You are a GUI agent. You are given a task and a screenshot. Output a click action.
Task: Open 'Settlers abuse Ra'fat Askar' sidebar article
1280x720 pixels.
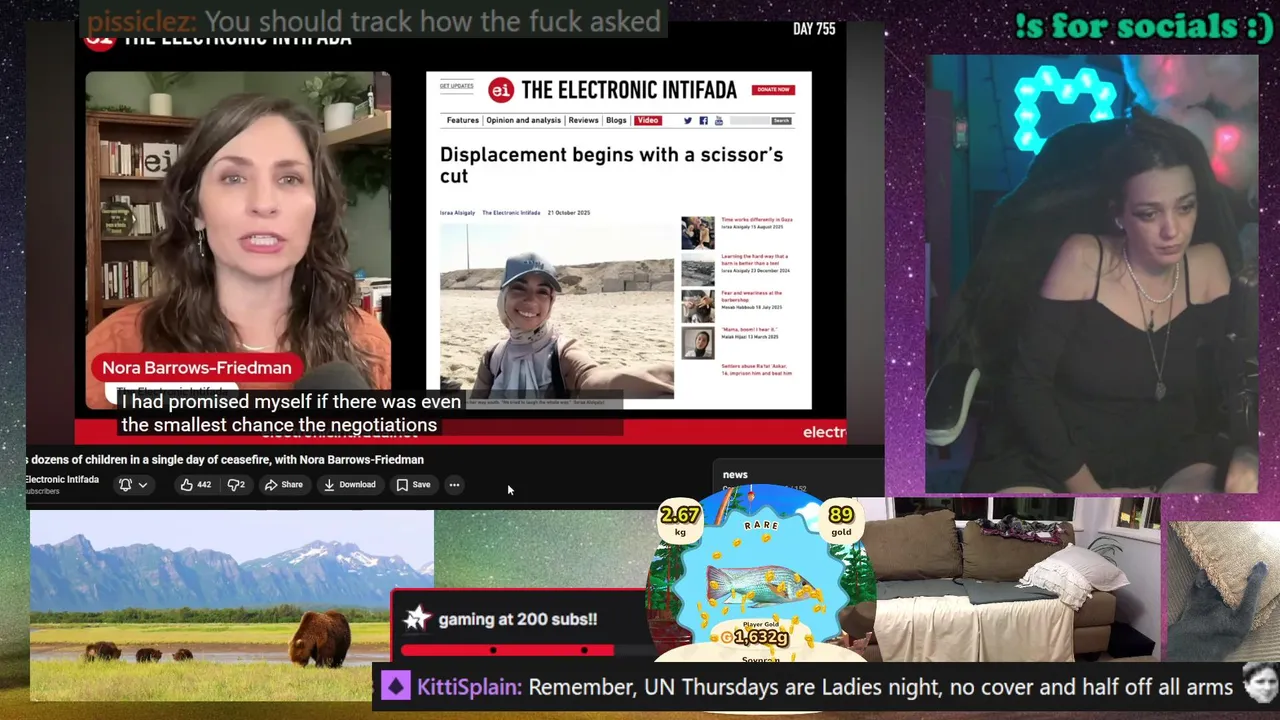(756, 369)
